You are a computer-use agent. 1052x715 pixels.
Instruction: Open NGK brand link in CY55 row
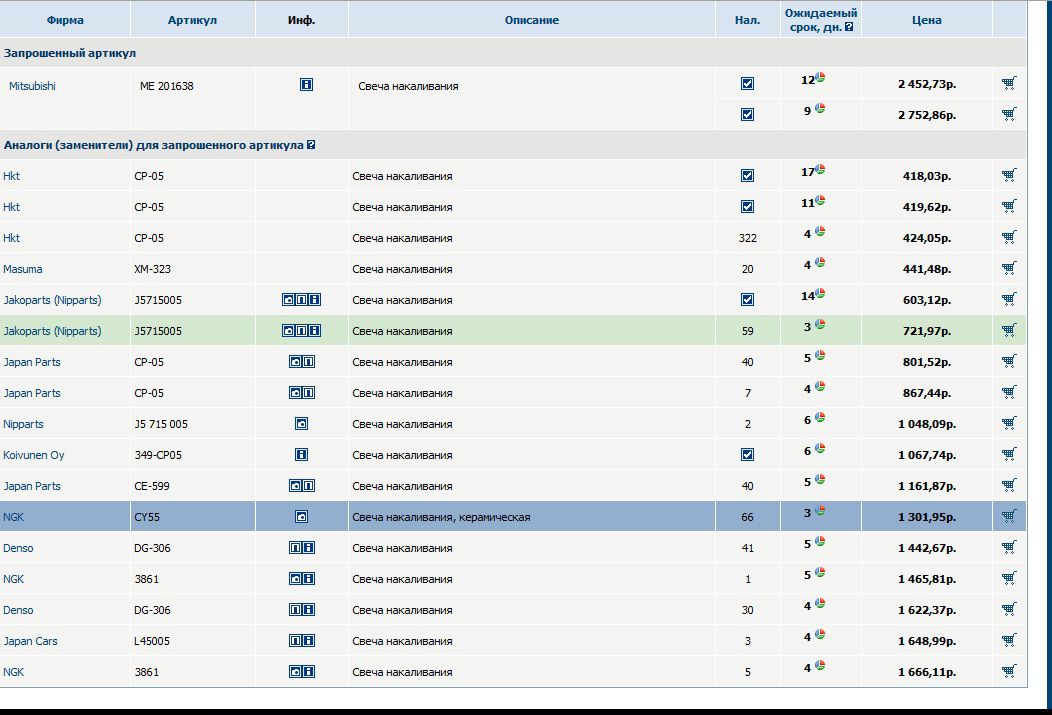[x=13, y=517]
